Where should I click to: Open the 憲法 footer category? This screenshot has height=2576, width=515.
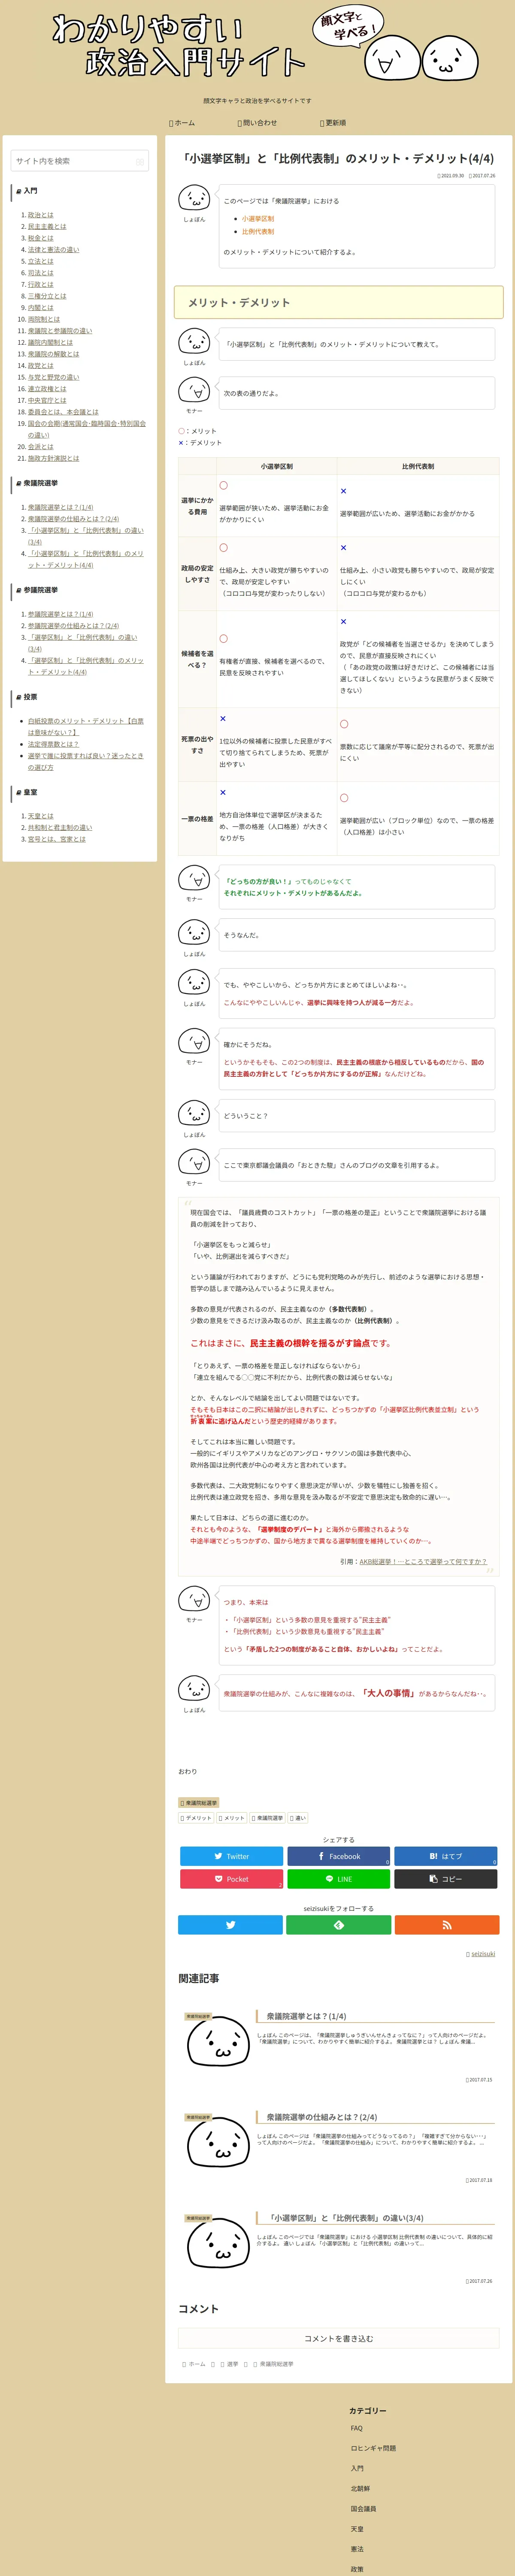click(x=357, y=2548)
